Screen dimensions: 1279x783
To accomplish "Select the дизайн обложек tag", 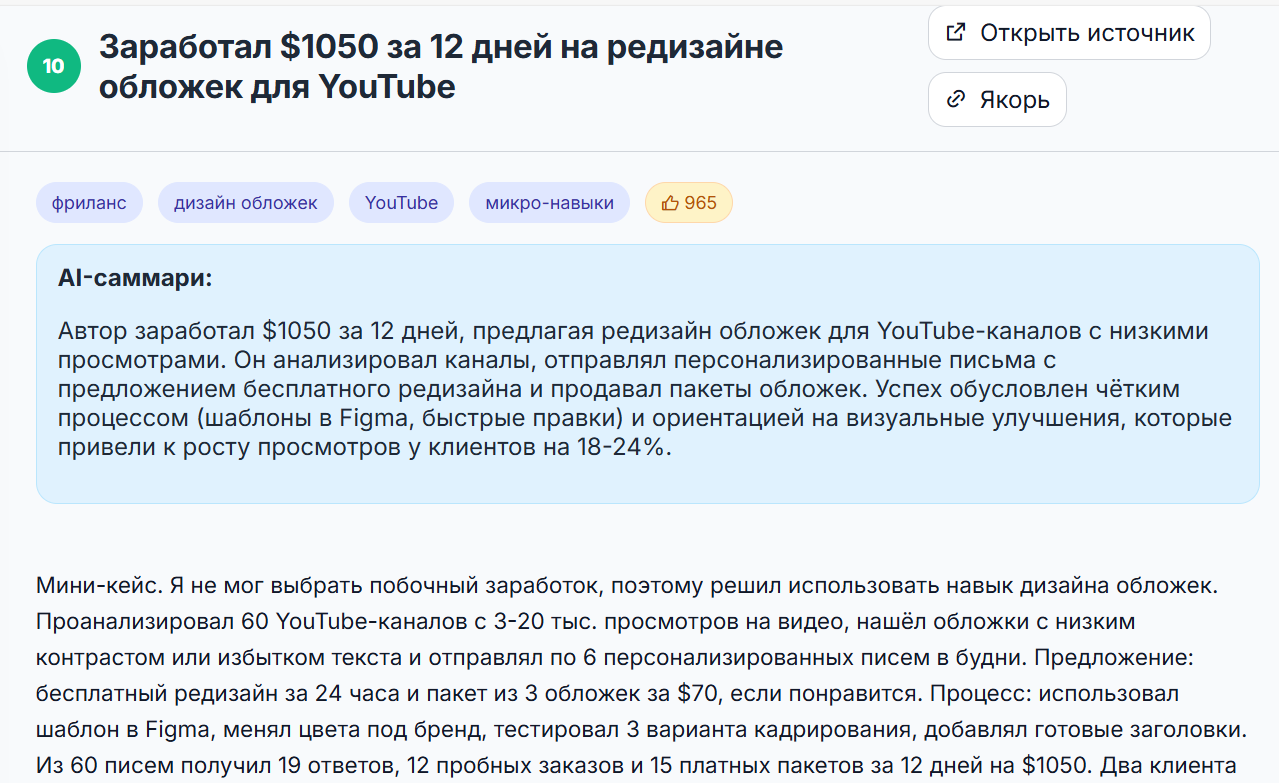I will pos(245,203).
